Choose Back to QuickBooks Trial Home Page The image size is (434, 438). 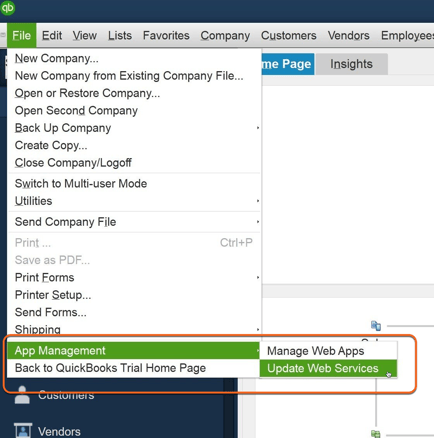(x=134, y=368)
